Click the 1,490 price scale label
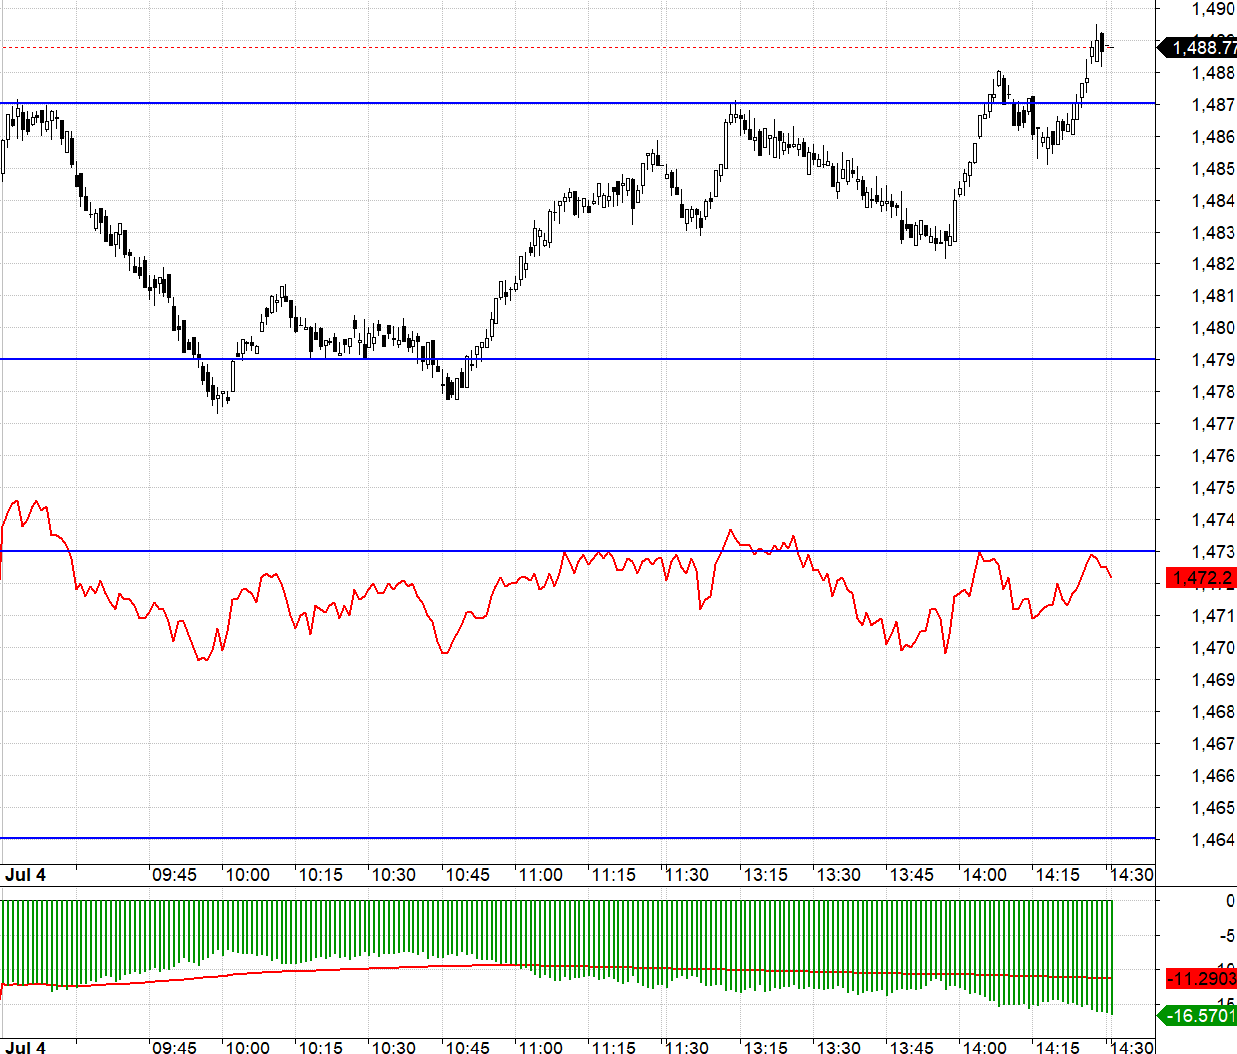 [1213, 9]
